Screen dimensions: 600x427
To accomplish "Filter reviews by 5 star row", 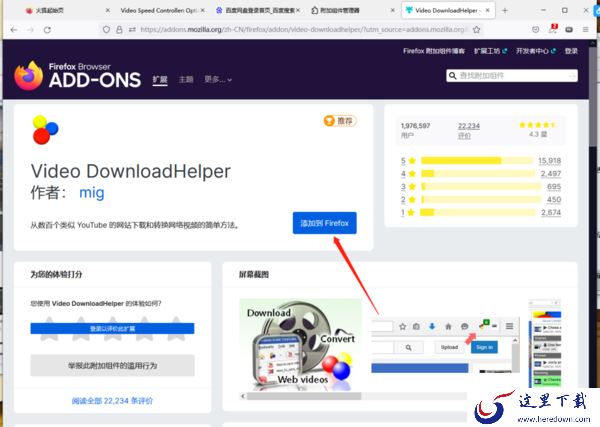I will [481, 161].
